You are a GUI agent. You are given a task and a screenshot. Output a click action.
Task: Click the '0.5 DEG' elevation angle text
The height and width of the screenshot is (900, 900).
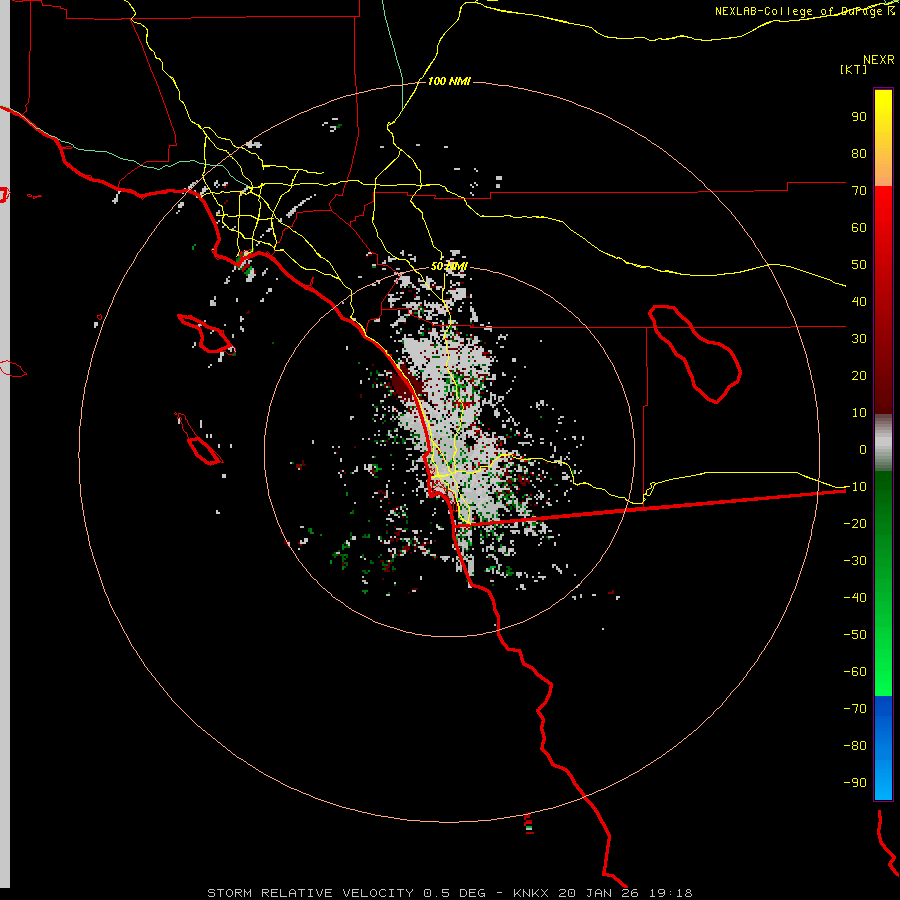tap(454, 893)
